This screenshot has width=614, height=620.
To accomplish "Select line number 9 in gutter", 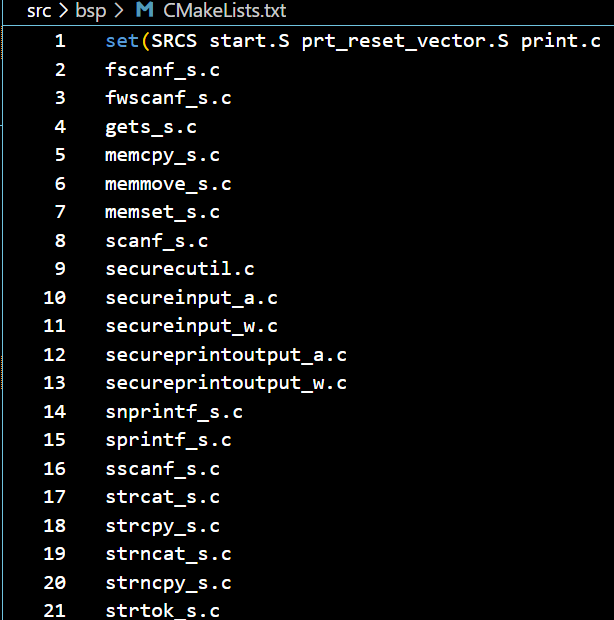I will point(60,269).
